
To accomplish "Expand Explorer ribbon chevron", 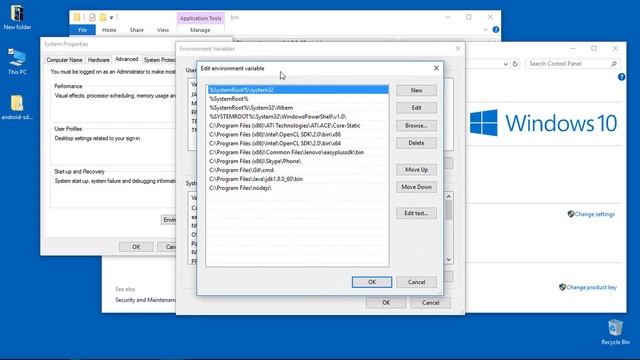I will click(x=485, y=30).
